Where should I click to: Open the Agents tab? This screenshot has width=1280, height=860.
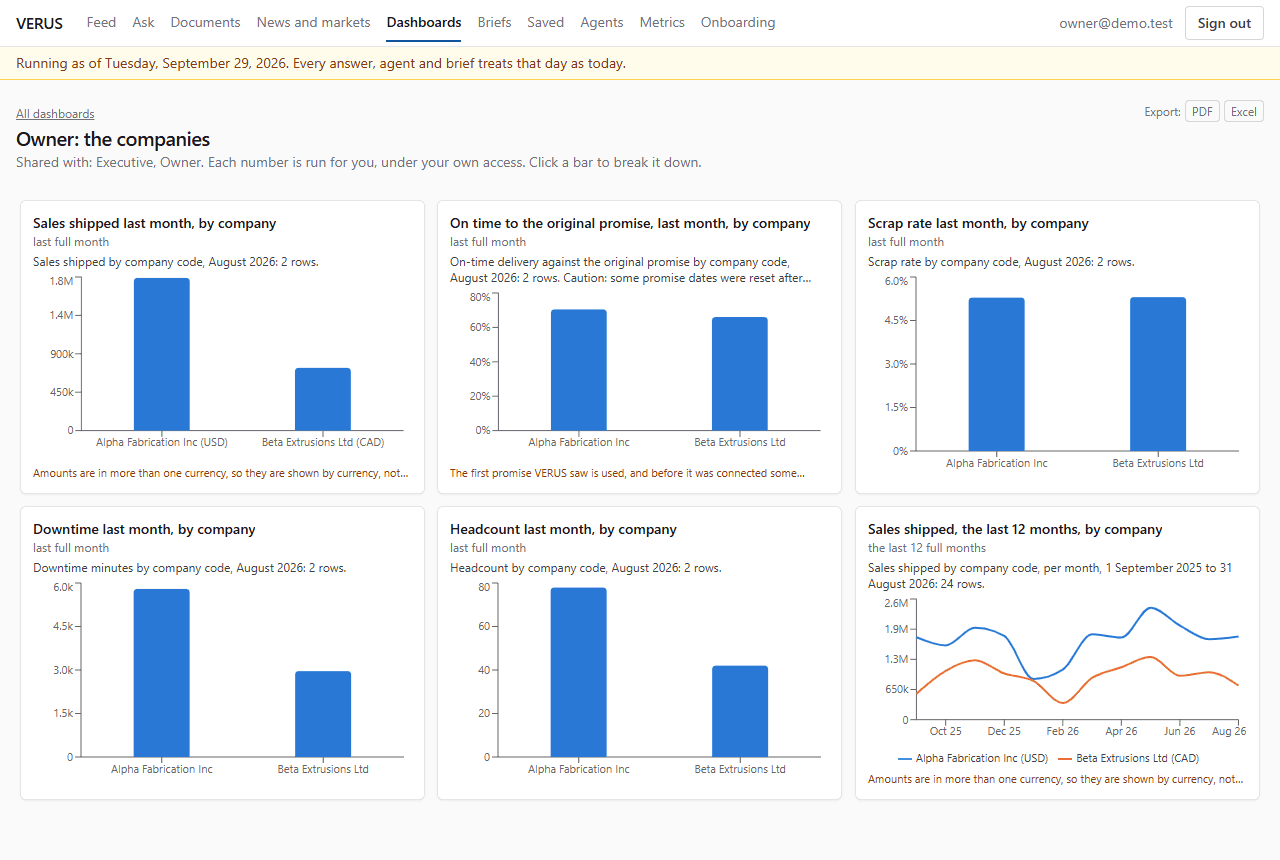[x=602, y=22]
